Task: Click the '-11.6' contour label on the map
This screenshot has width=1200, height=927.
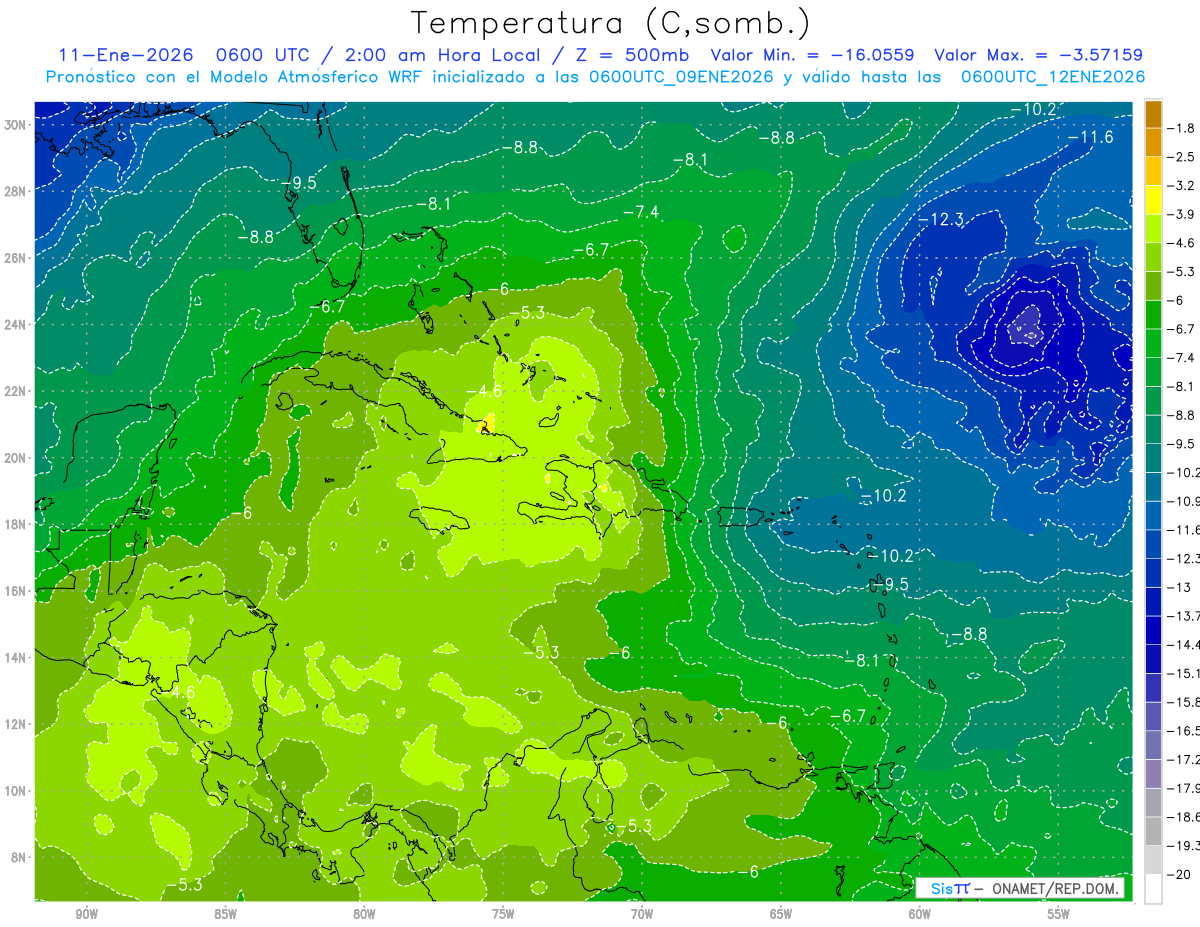Action: tap(1089, 136)
